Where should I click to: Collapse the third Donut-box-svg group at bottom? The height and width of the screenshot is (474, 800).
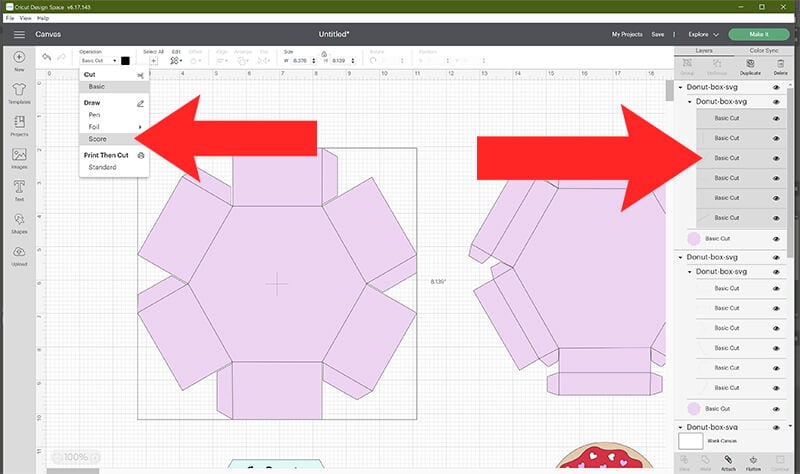tap(681, 427)
